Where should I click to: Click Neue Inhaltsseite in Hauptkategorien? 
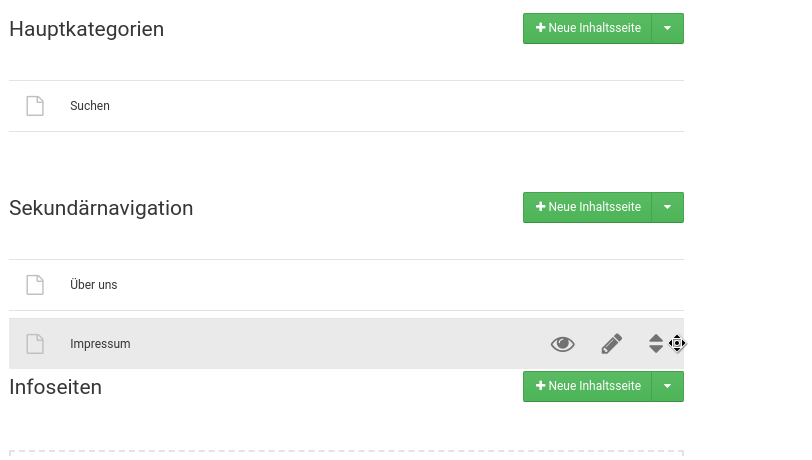(588, 28)
